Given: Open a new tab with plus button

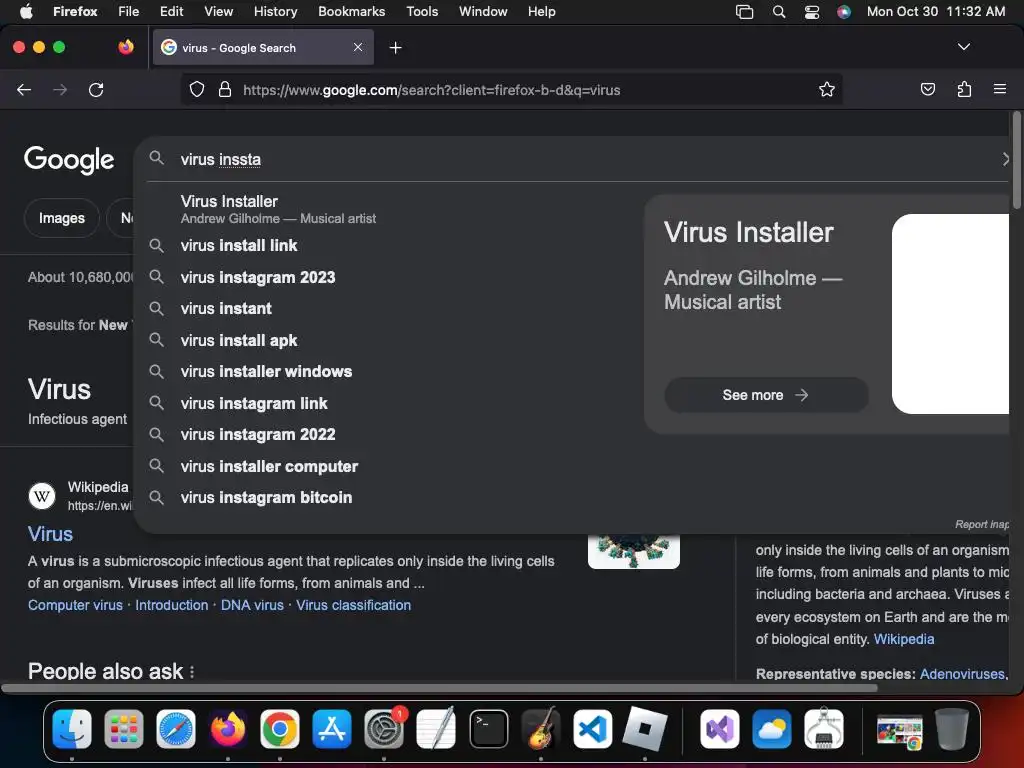Looking at the screenshot, I should click(x=395, y=48).
